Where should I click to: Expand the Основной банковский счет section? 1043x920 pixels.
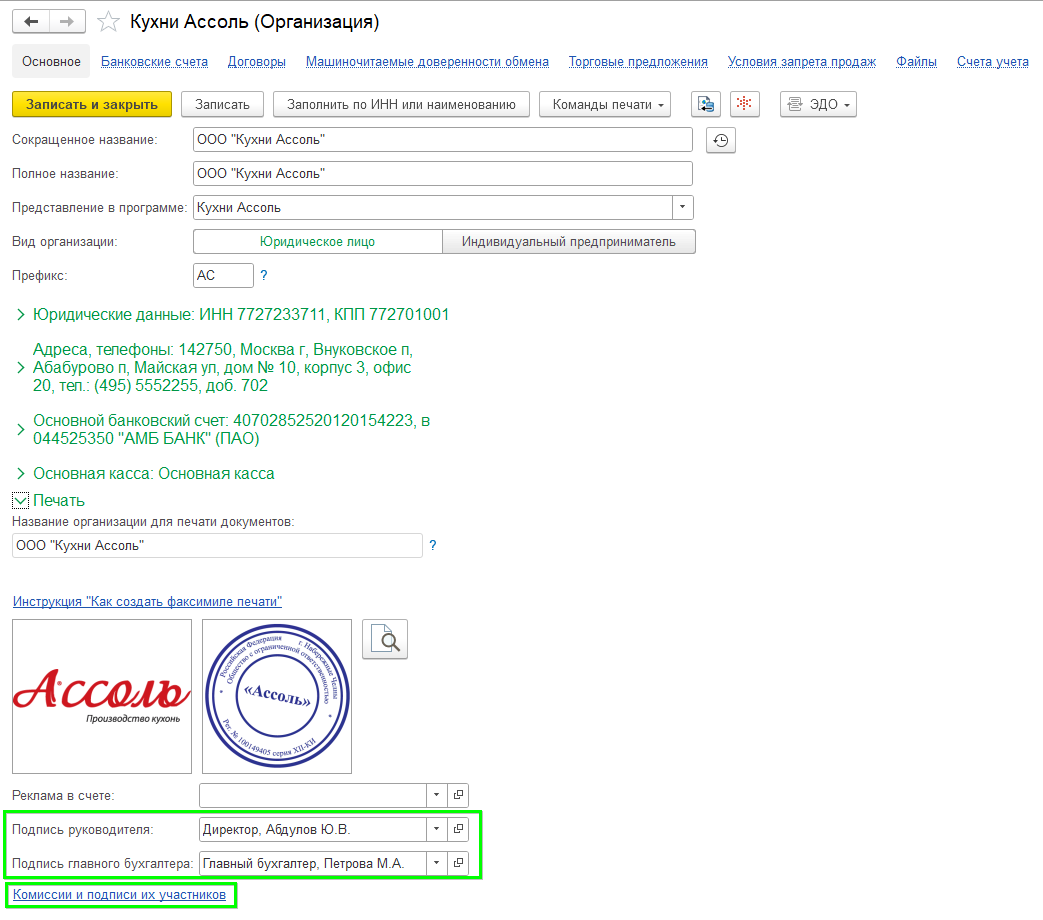21,430
